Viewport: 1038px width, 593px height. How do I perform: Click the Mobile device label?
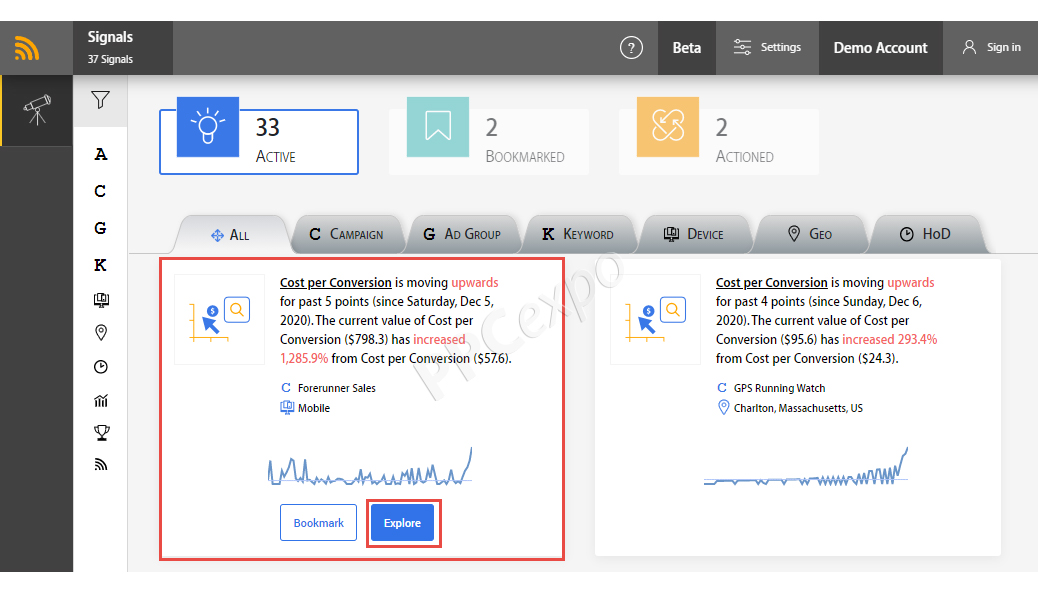click(314, 408)
